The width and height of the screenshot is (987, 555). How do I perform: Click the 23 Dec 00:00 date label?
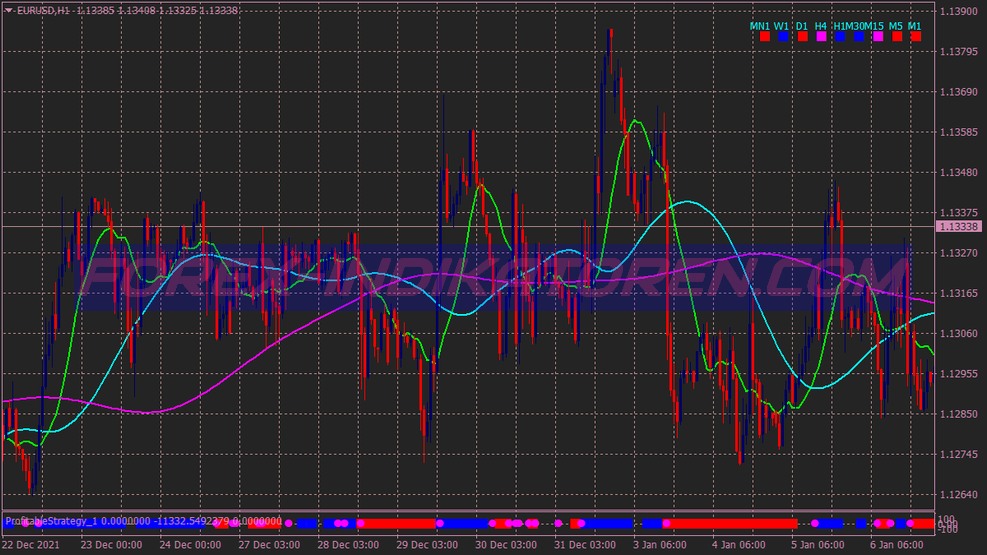click(x=111, y=544)
